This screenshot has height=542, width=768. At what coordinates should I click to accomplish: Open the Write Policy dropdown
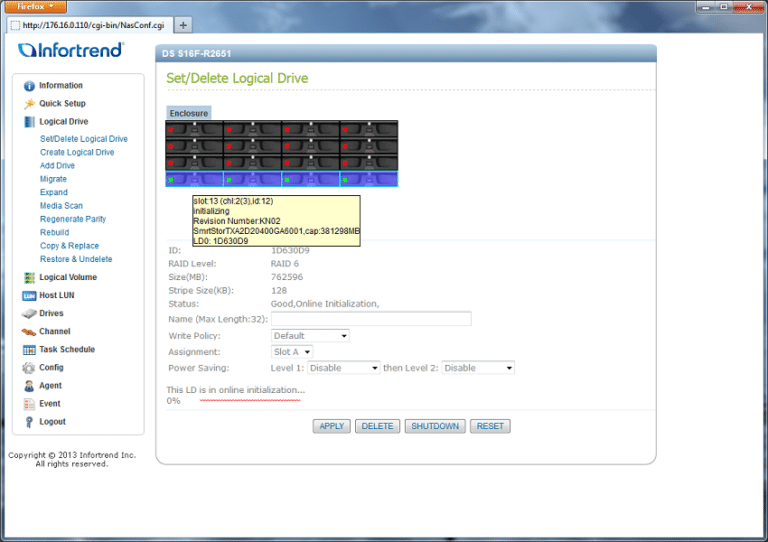pos(310,336)
